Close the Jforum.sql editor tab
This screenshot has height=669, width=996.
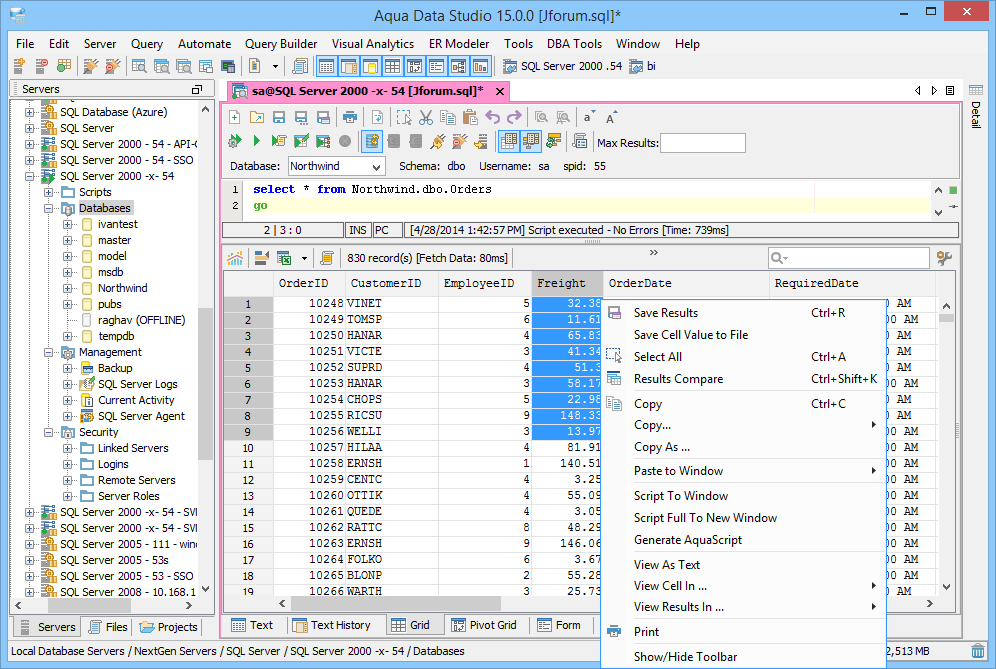click(x=500, y=91)
